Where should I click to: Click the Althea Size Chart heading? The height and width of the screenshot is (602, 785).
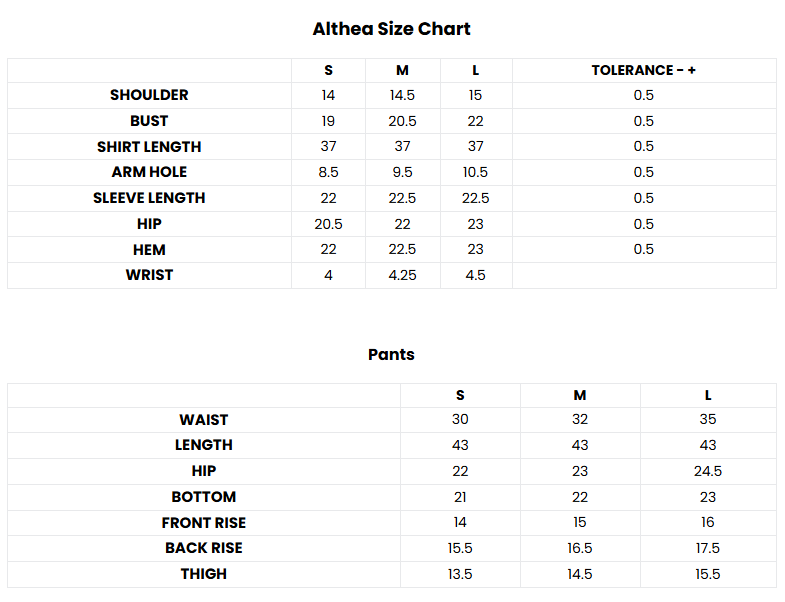coord(391,29)
